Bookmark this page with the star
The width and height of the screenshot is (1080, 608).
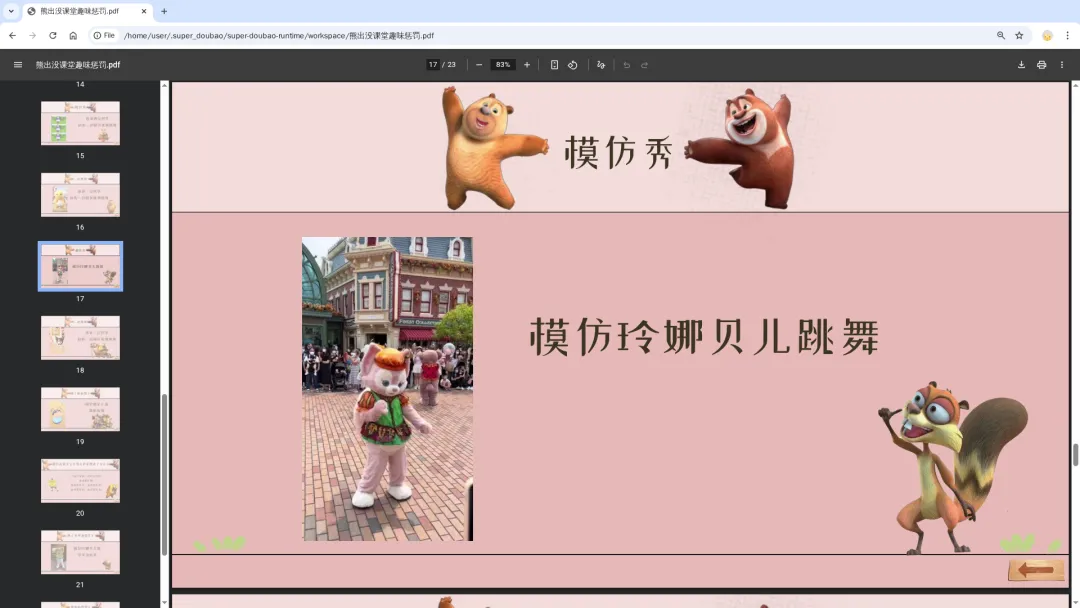click(x=1019, y=35)
